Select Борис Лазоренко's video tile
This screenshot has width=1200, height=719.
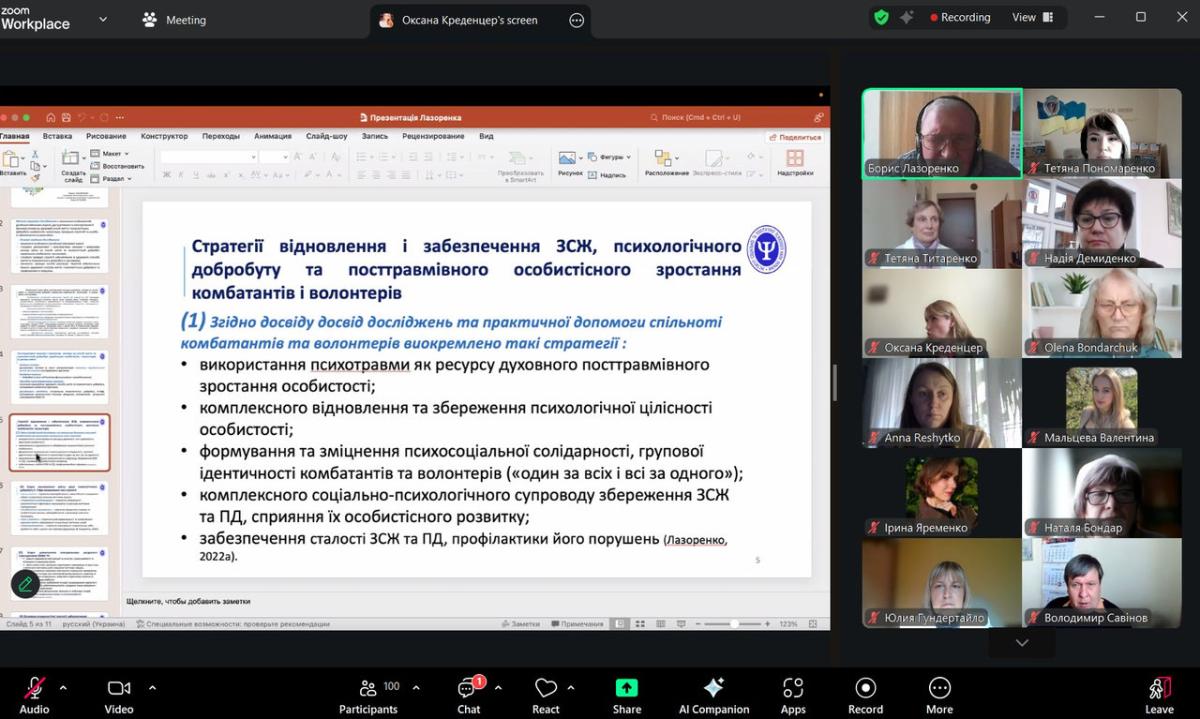[942, 133]
